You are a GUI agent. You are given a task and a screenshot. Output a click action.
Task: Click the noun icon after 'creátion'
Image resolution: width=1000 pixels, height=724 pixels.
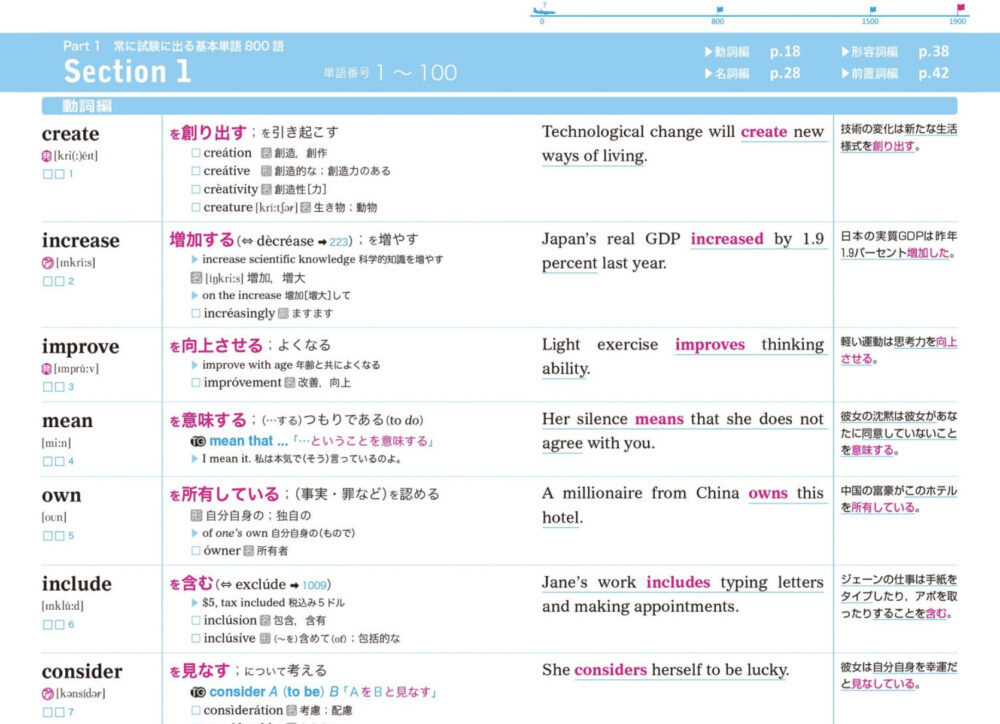click(266, 153)
